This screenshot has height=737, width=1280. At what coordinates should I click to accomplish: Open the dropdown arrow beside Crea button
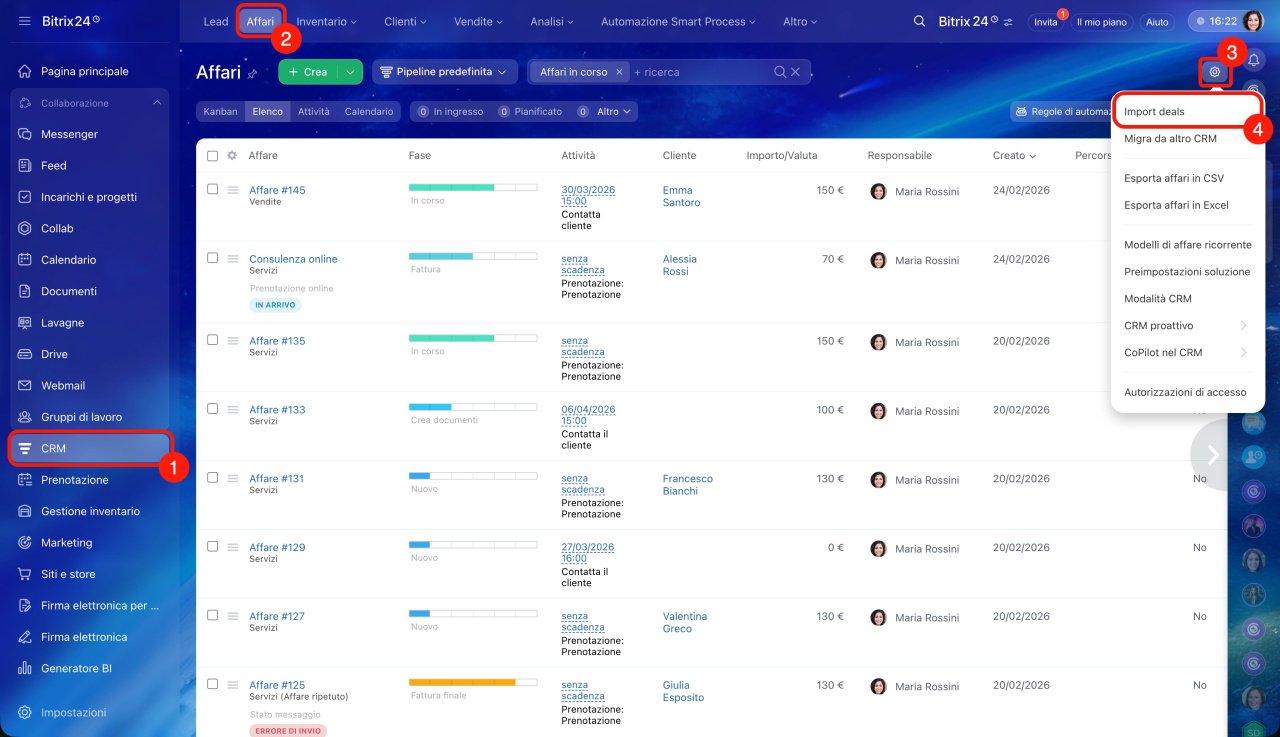coord(350,72)
